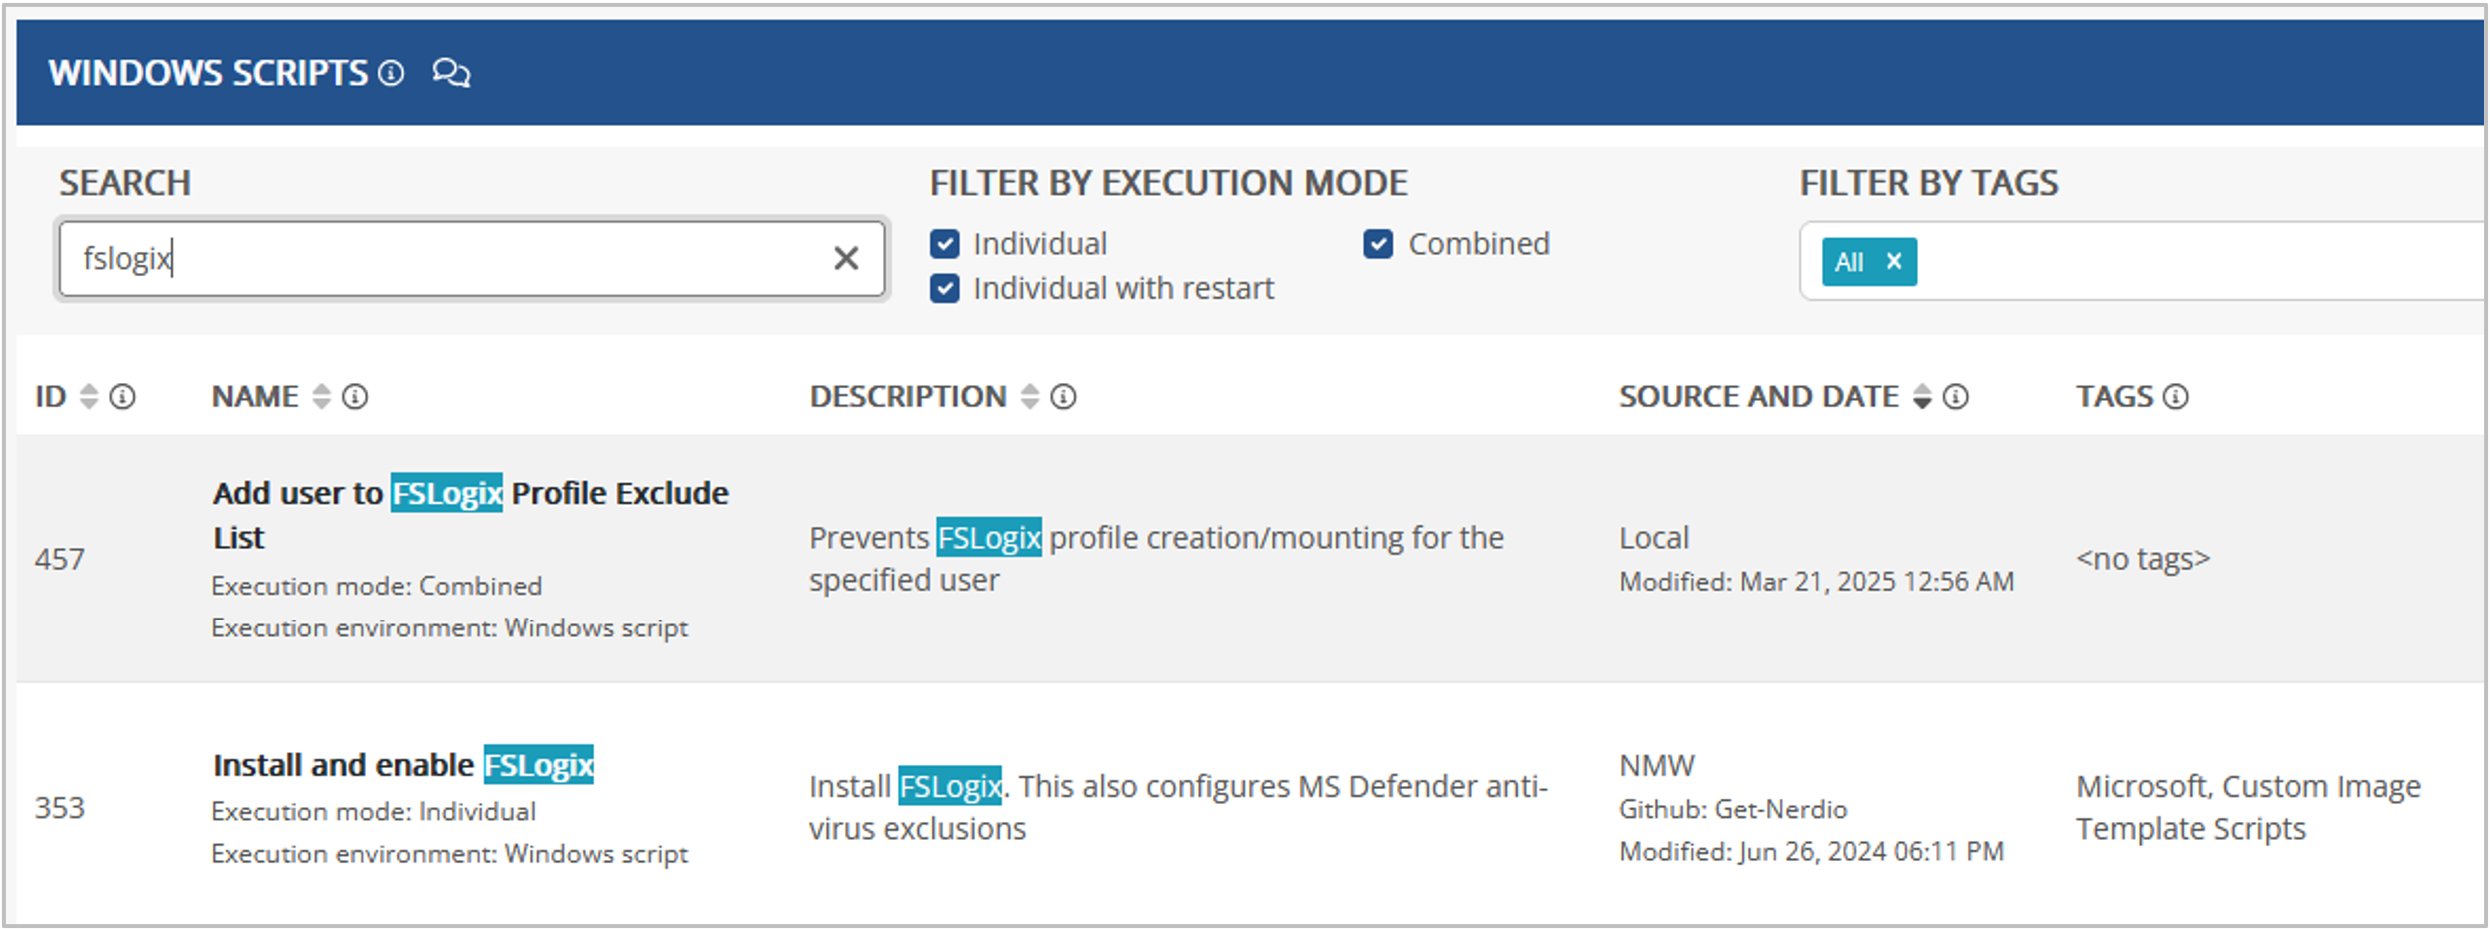
Task: Disable the Individual with restart checkbox
Action: [x=945, y=289]
